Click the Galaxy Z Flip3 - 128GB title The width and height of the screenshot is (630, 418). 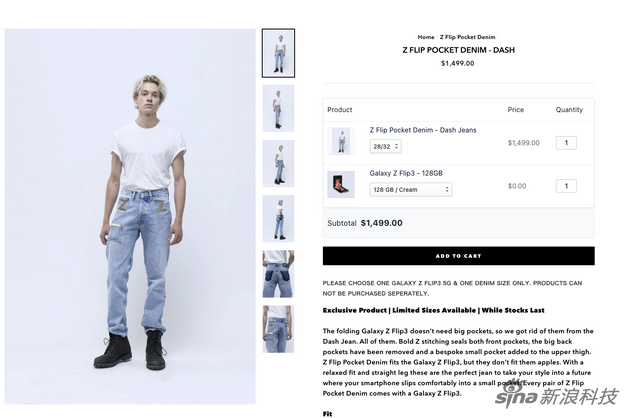[406, 173]
